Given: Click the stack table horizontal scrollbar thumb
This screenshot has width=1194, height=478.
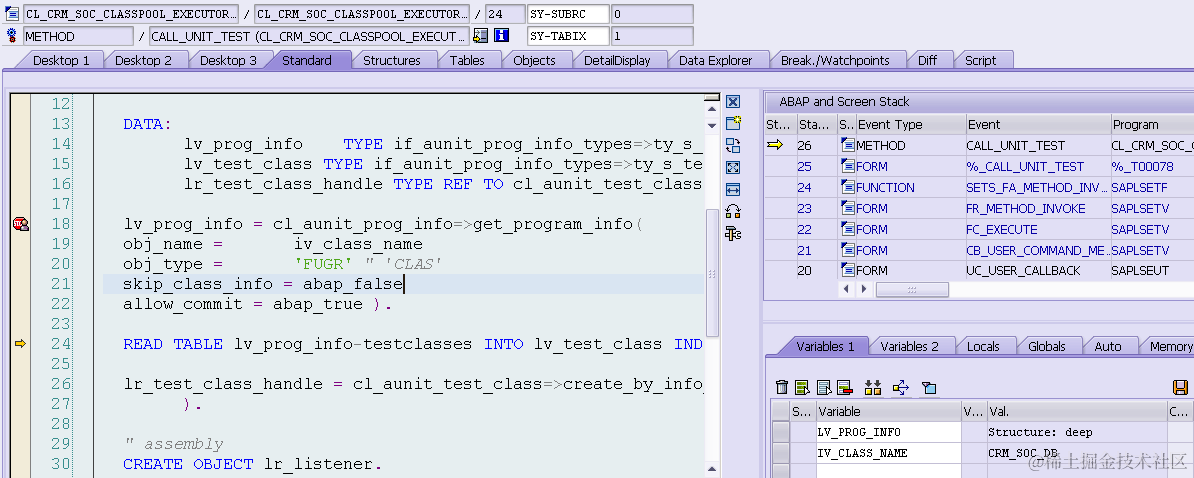Looking at the screenshot, I should [911, 289].
